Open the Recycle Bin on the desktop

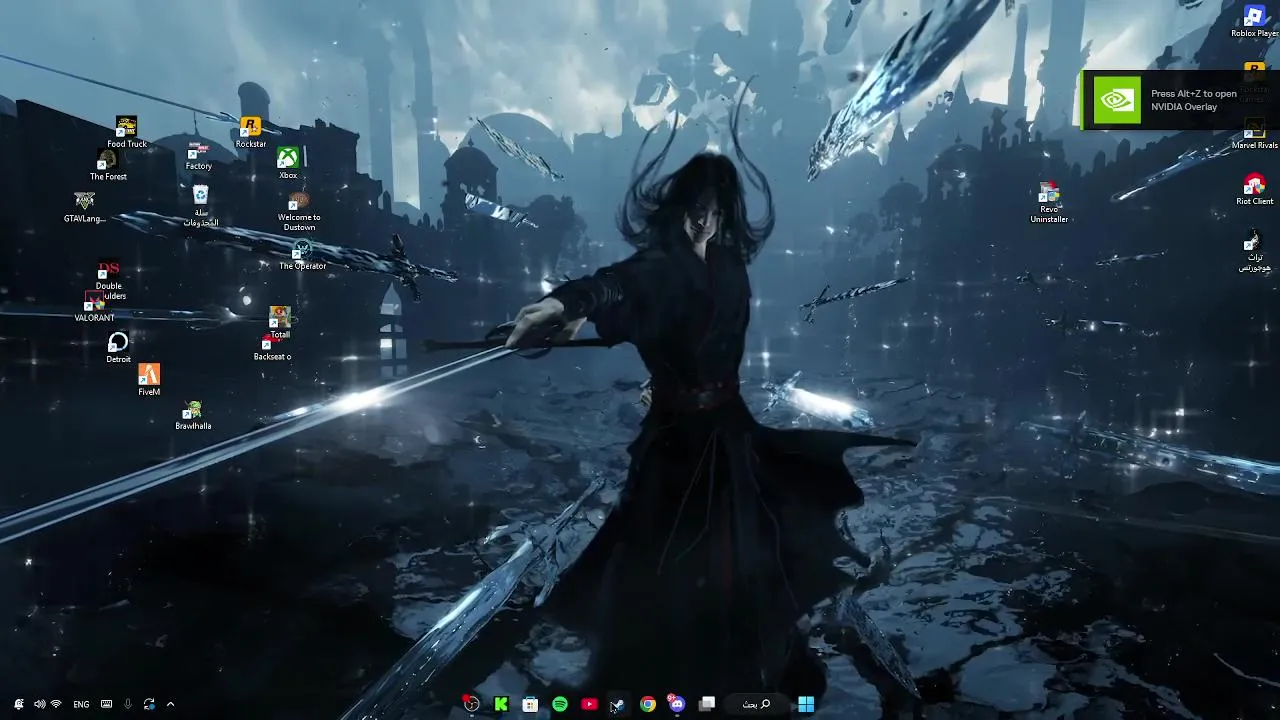point(201,206)
